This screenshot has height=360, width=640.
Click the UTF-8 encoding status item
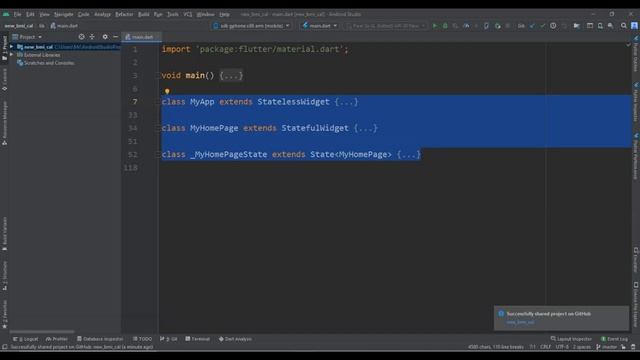(x=562, y=347)
